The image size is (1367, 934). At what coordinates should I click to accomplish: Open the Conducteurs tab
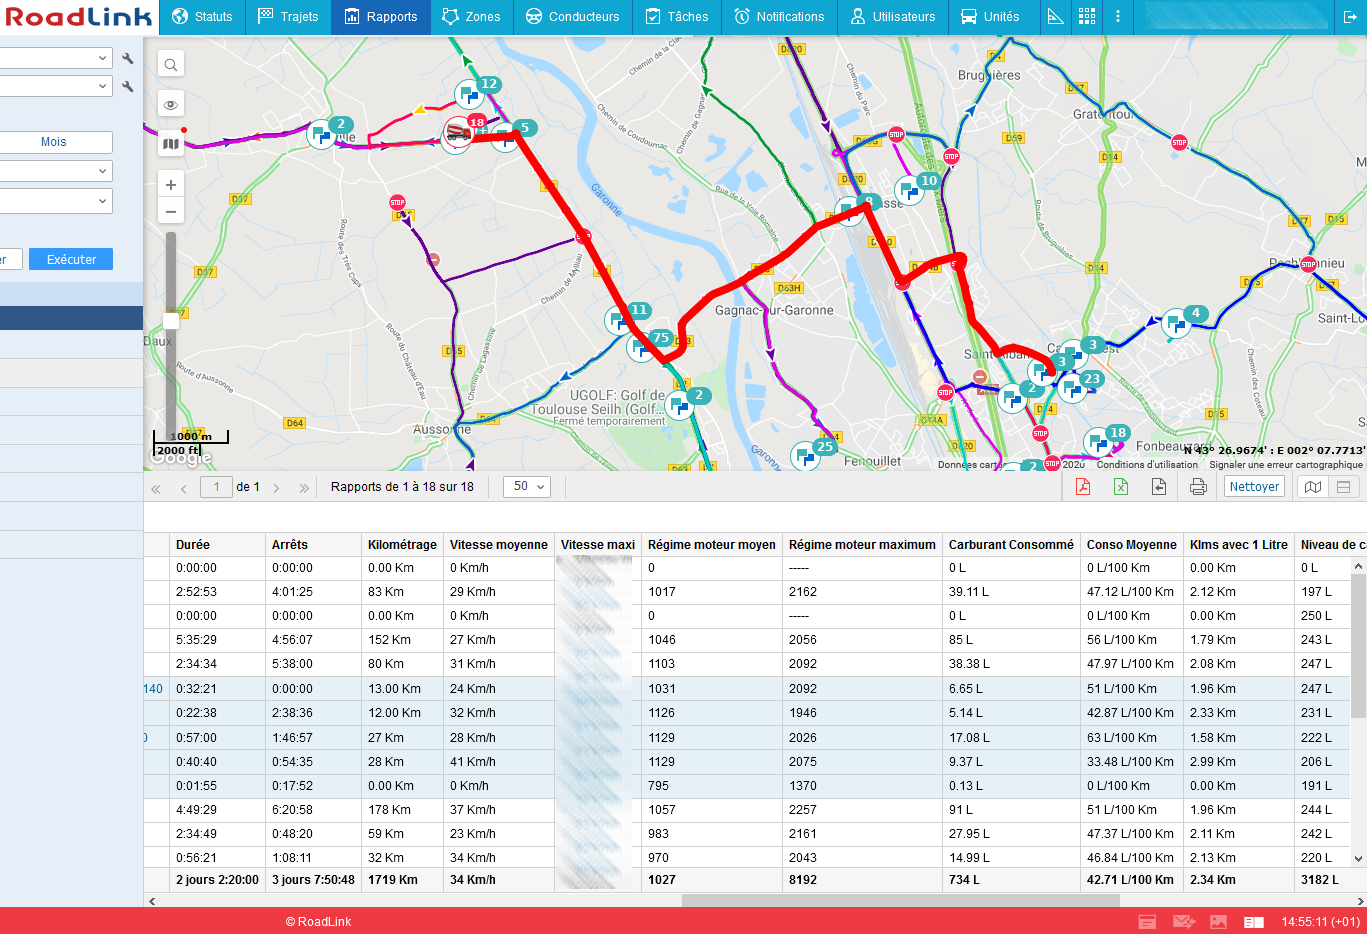(x=573, y=17)
